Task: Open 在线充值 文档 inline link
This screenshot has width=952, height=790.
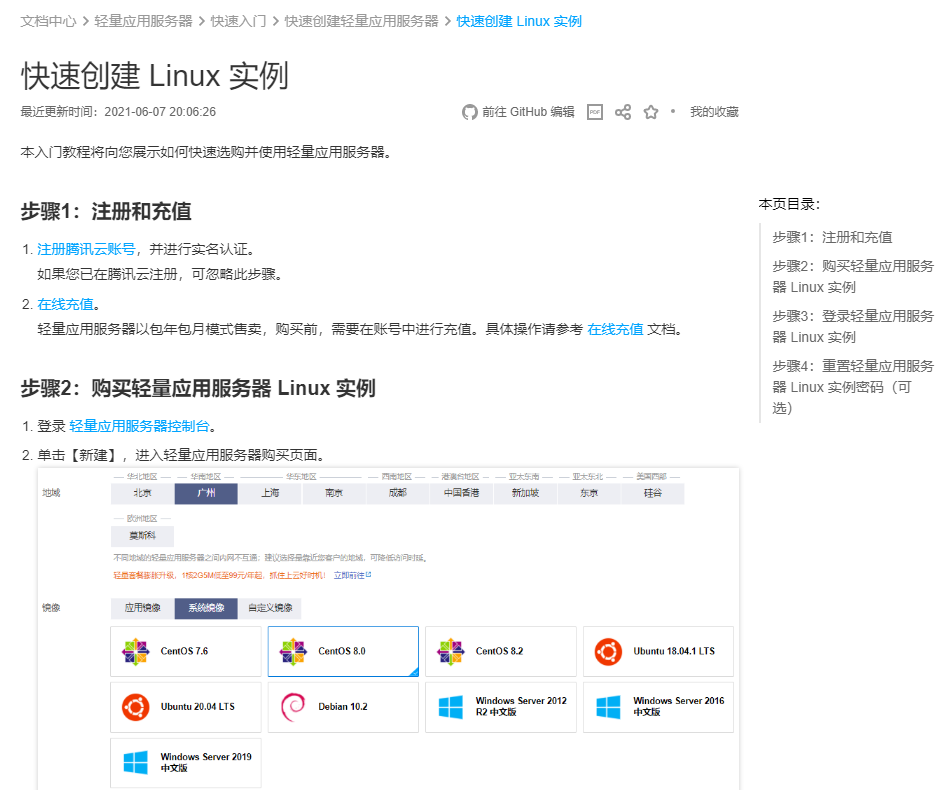Action: pyautogui.click(x=615, y=329)
